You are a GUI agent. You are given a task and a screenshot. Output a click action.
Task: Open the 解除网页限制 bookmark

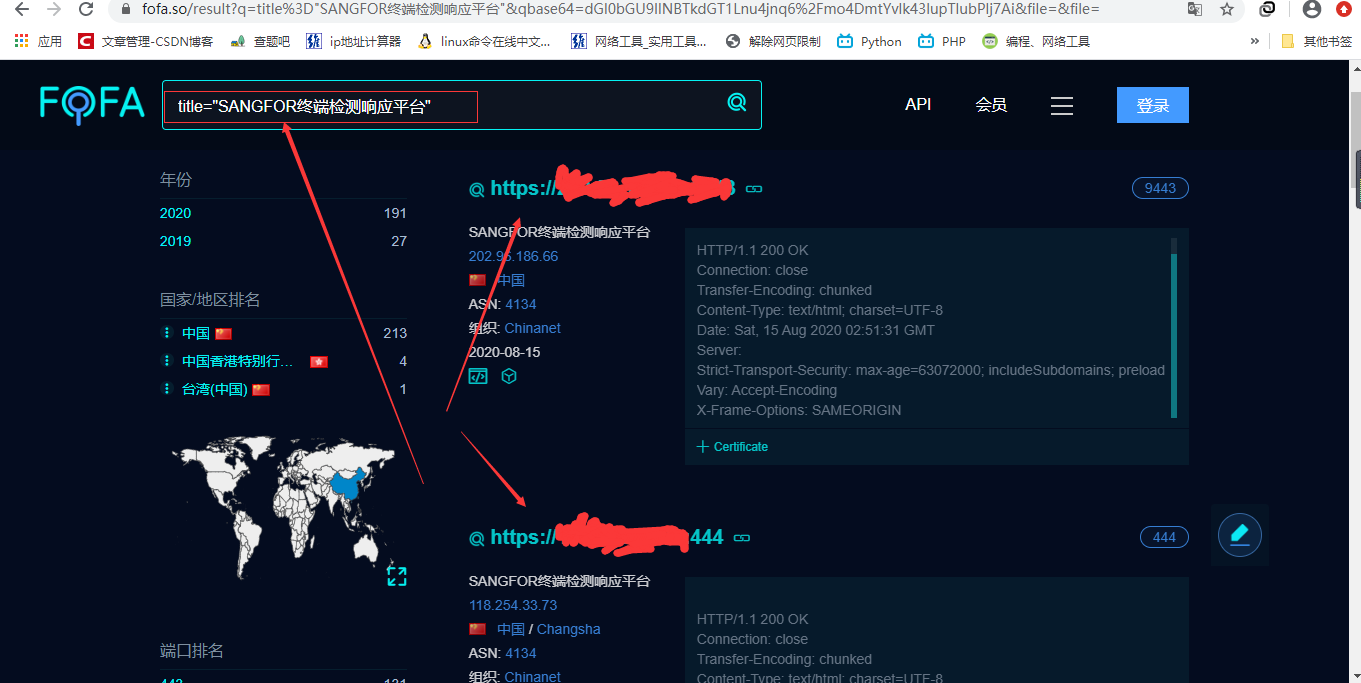[773, 41]
